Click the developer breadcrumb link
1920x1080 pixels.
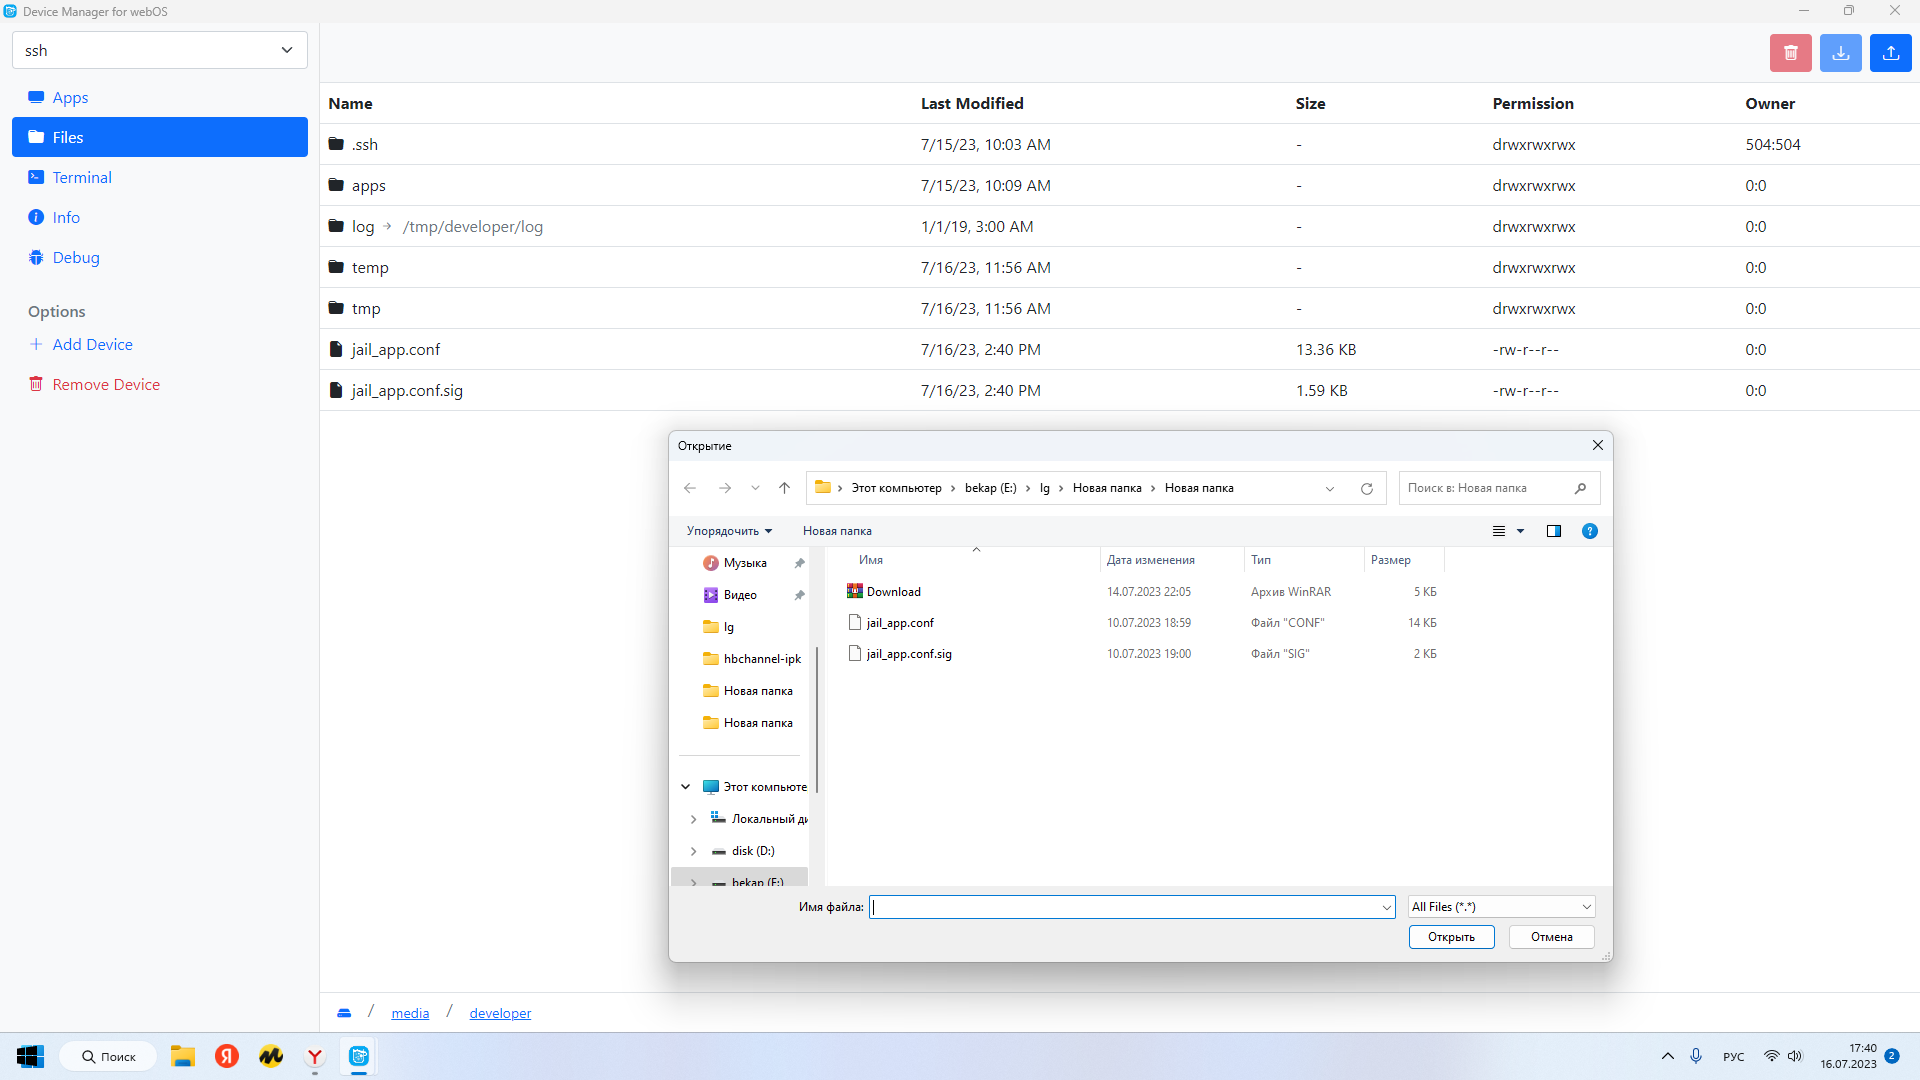point(500,1013)
